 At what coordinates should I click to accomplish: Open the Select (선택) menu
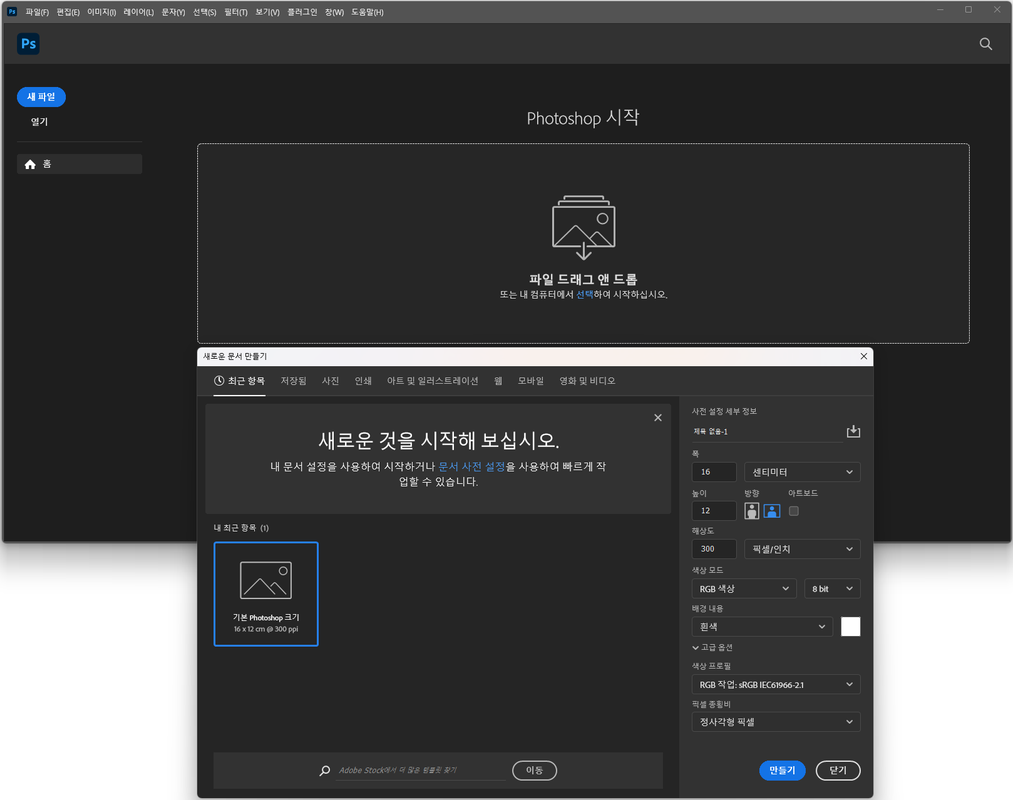pos(204,12)
